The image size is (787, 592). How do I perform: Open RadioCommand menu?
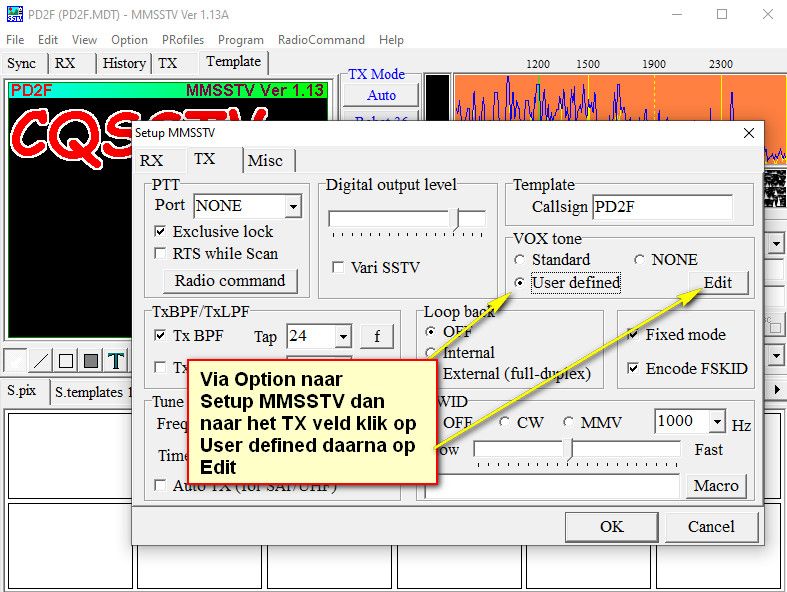coord(321,40)
